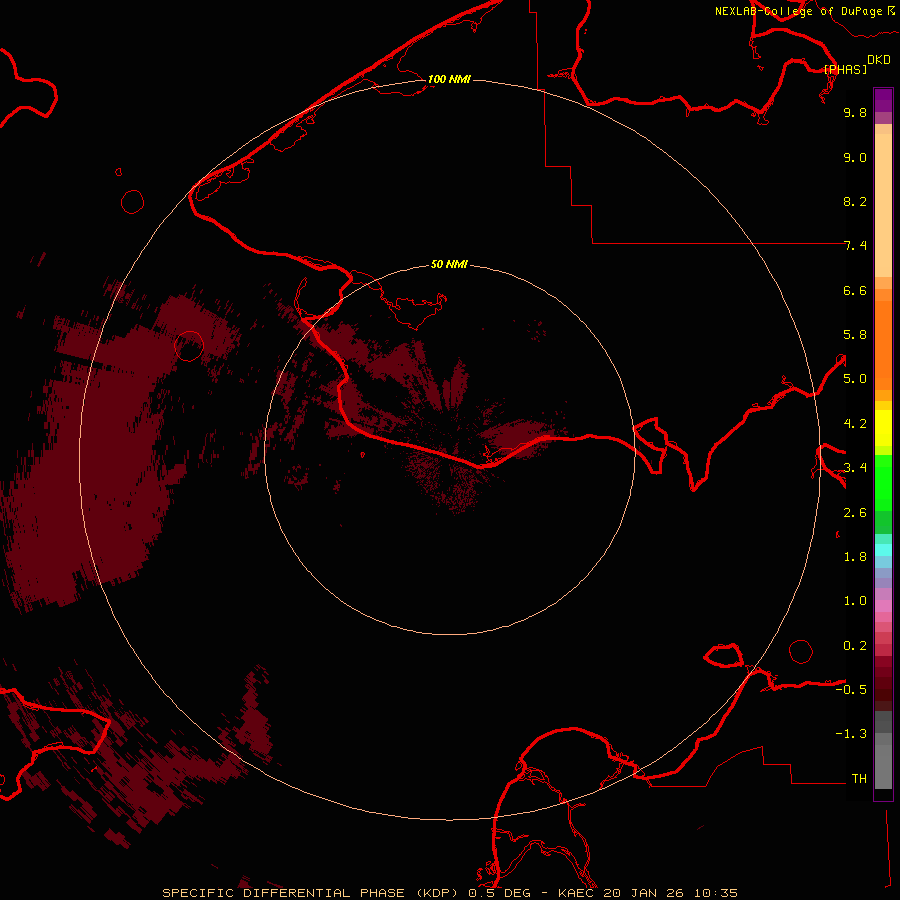Click the -1.3 color scale label

(851, 734)
